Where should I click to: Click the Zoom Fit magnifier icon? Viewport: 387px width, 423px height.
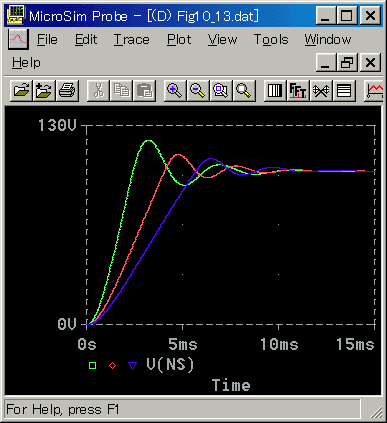click(x=244, y=90)
